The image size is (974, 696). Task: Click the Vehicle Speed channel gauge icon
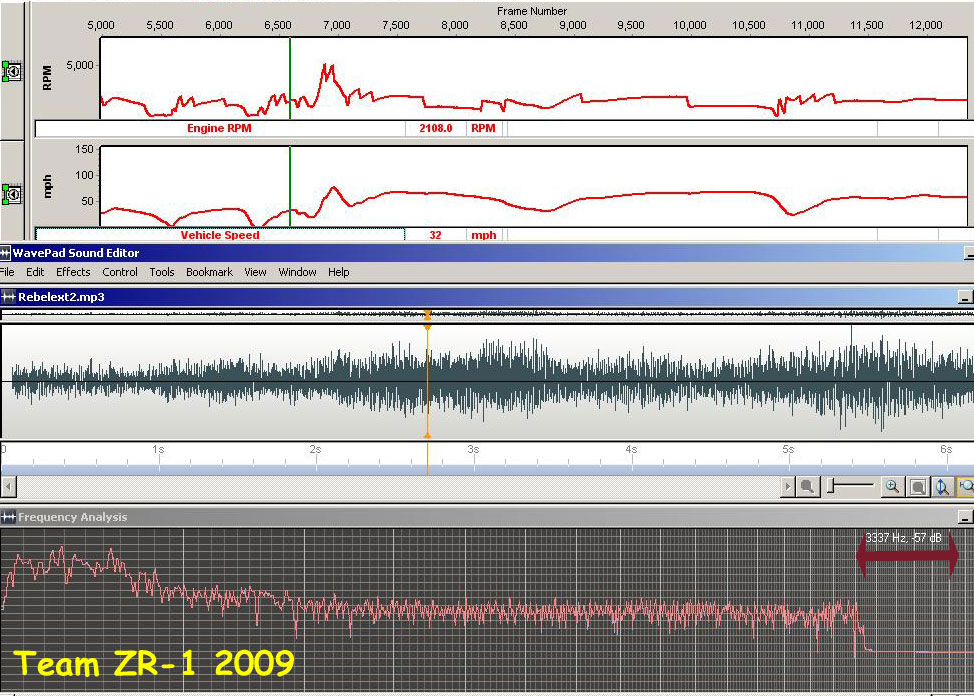[x=14, y=191]
